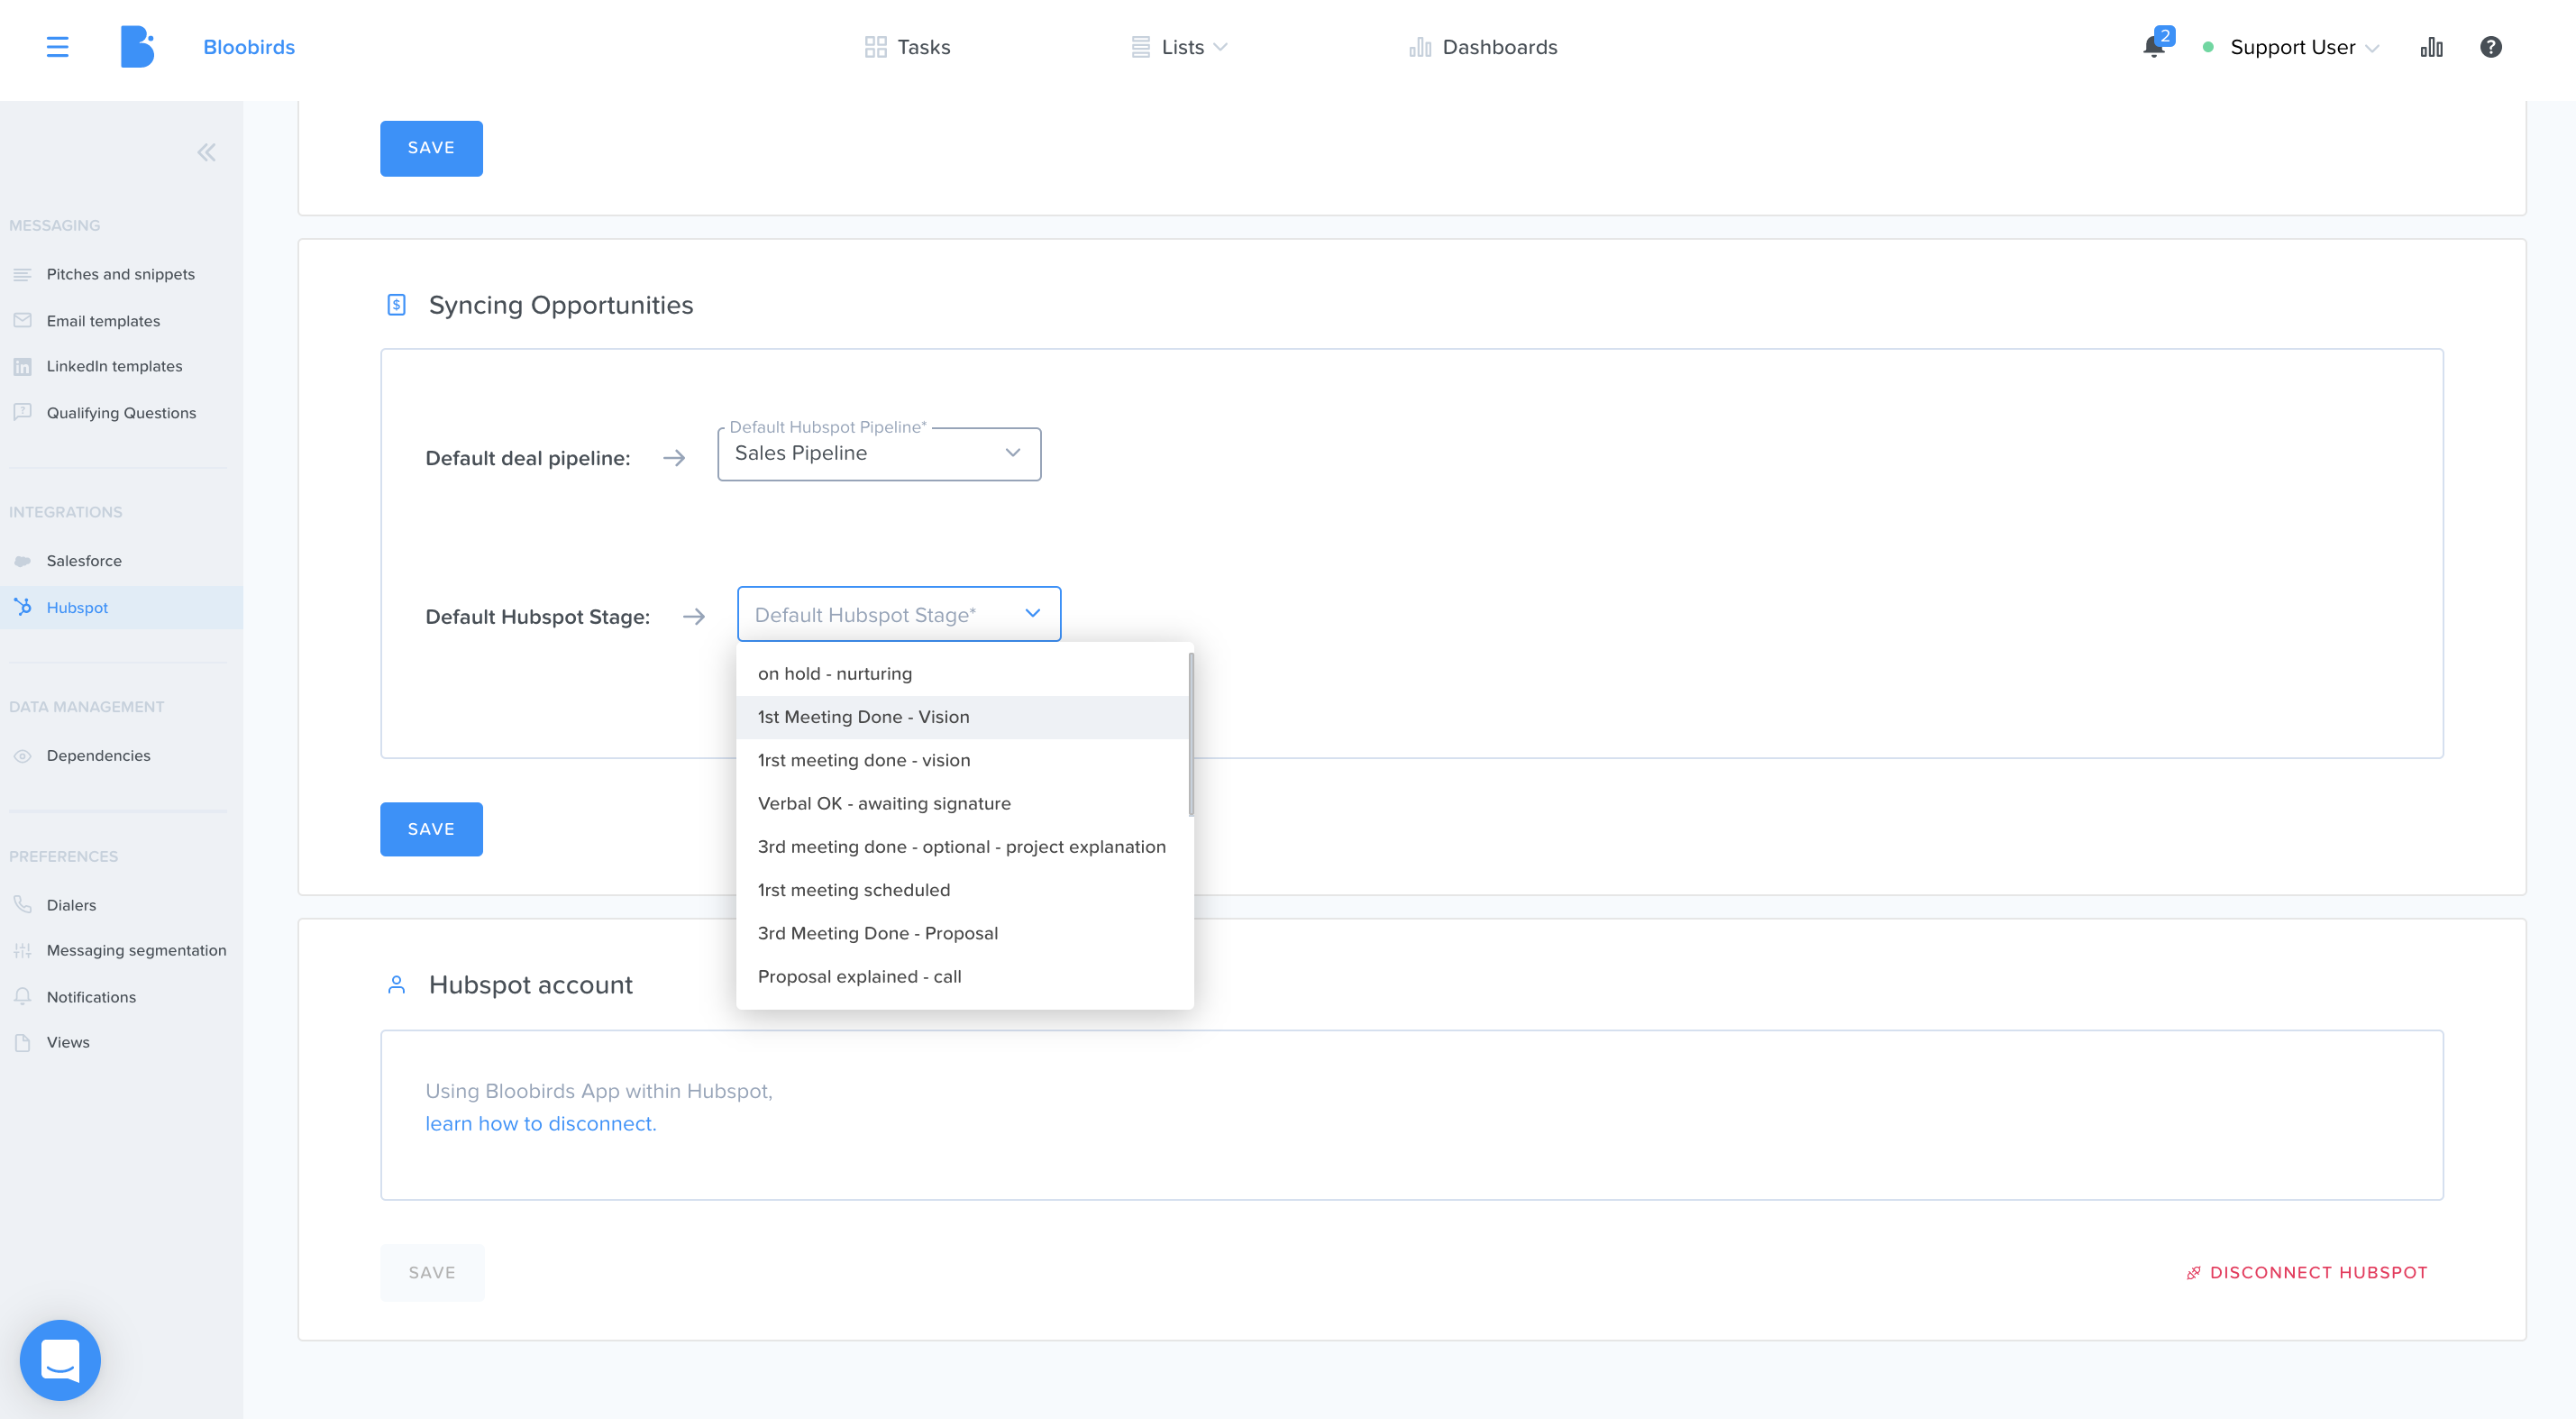The image size is (2576, 1419).
Task: Click the Salesforce cloud icon
Action: pos(22,561)
